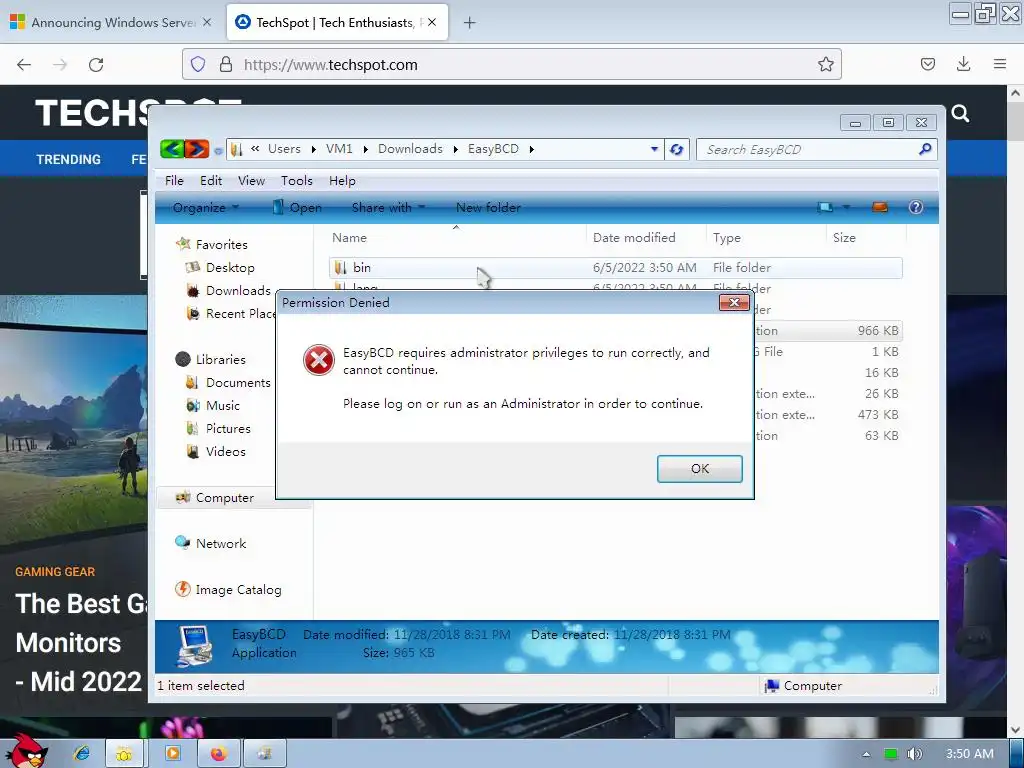Viewport: 1024px width, 768px height.
Task: Go forward using Explorer's orange forward arrow
Action: pos(197,150)
